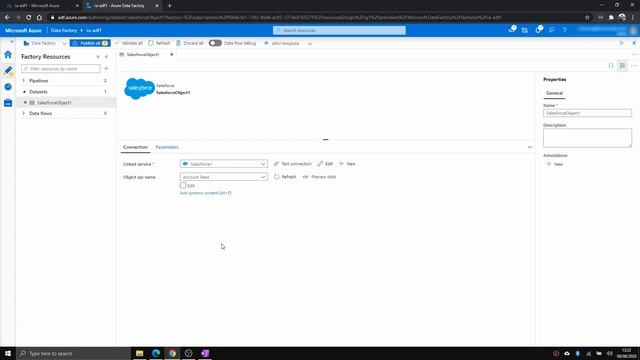Click Validate all in toolbar
640x360 pixels.
tap(129, 43)
